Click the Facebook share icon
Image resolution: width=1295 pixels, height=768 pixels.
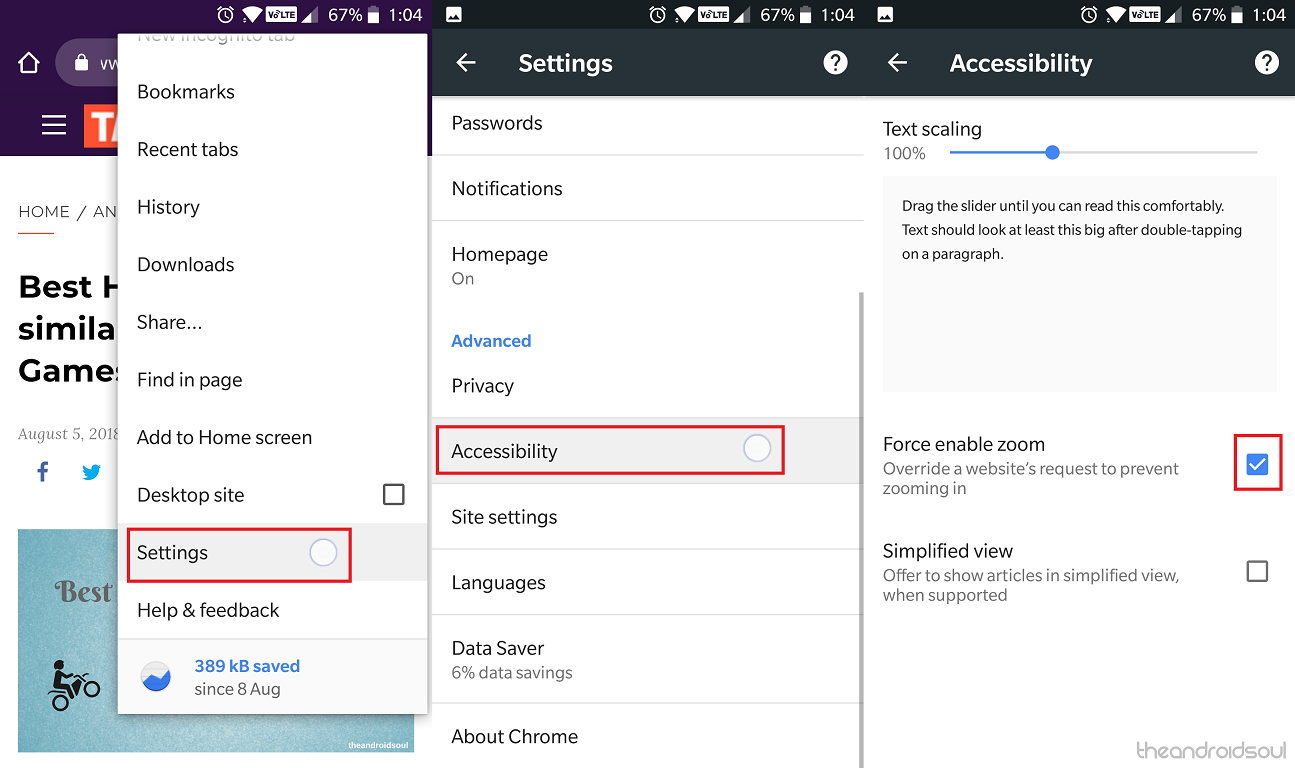click(43, 472)
